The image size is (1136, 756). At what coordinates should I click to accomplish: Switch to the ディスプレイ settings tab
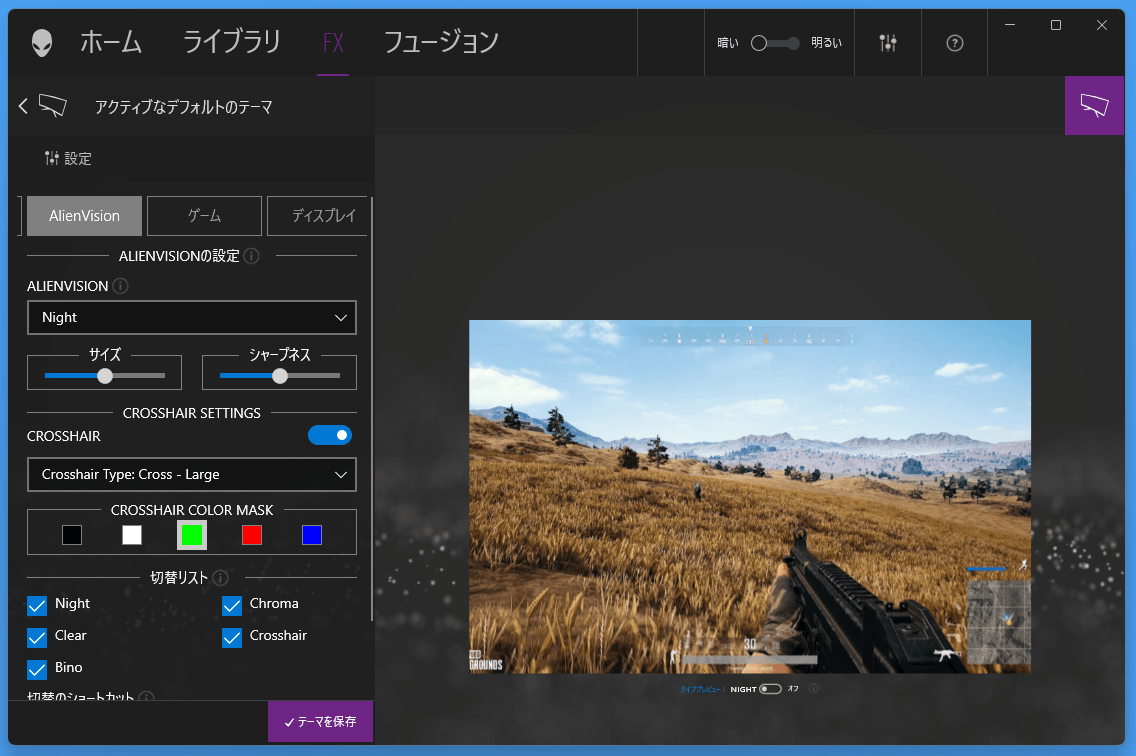pyautogui.click(x=319, y=216)
